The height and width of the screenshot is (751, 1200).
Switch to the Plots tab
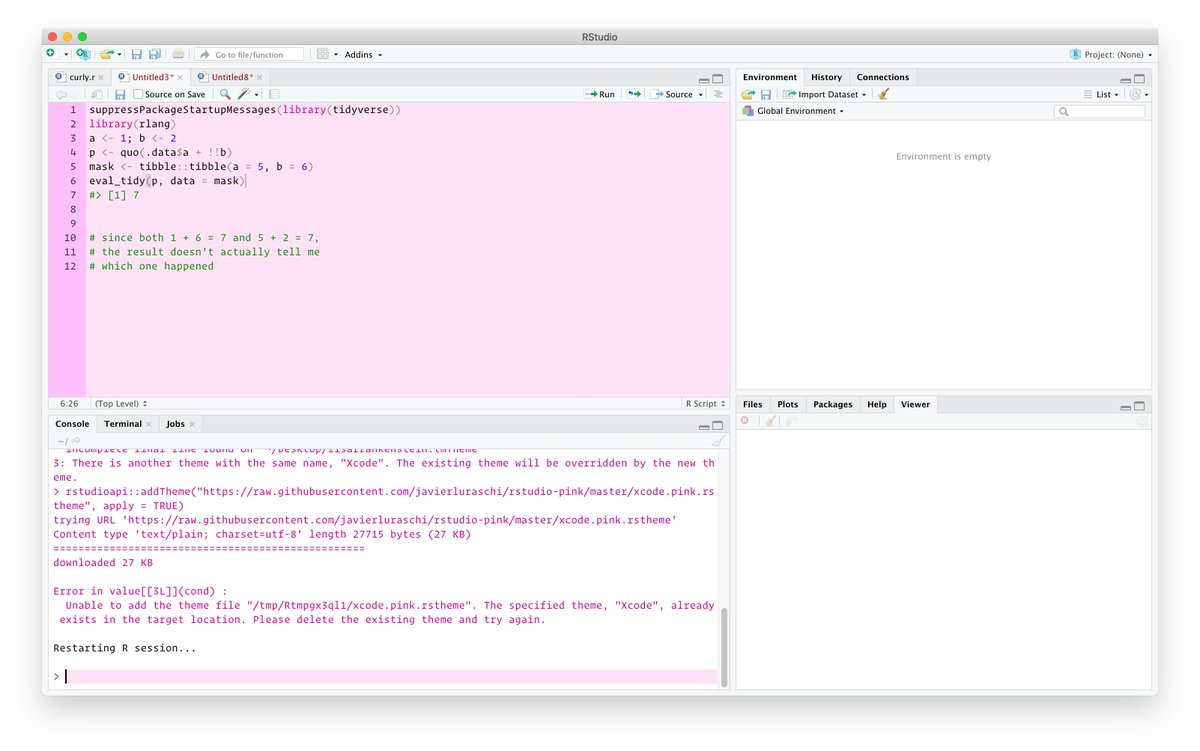788,404
